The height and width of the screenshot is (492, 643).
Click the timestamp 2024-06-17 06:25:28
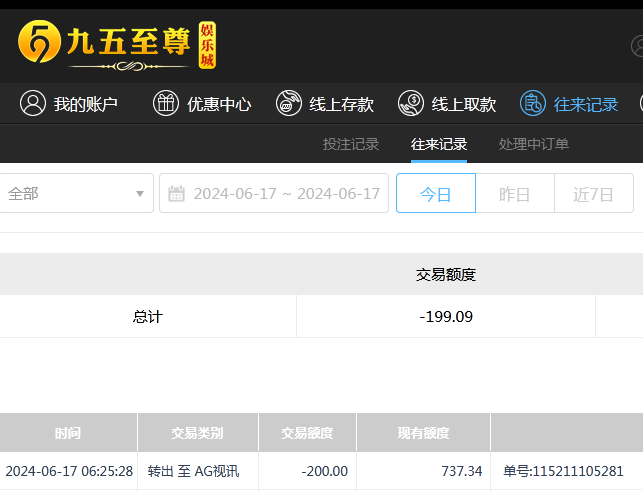(69, 471)
